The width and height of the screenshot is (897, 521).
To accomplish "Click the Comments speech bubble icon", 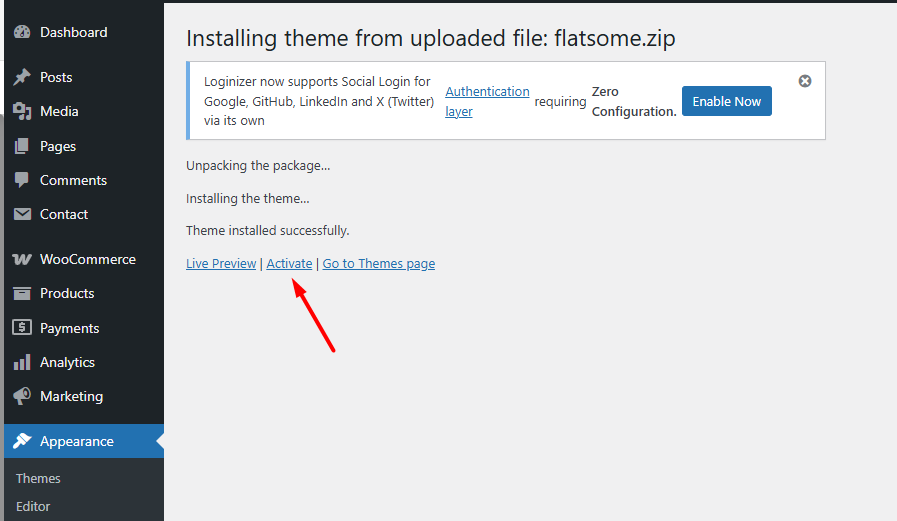I will (x=22, y=180).
